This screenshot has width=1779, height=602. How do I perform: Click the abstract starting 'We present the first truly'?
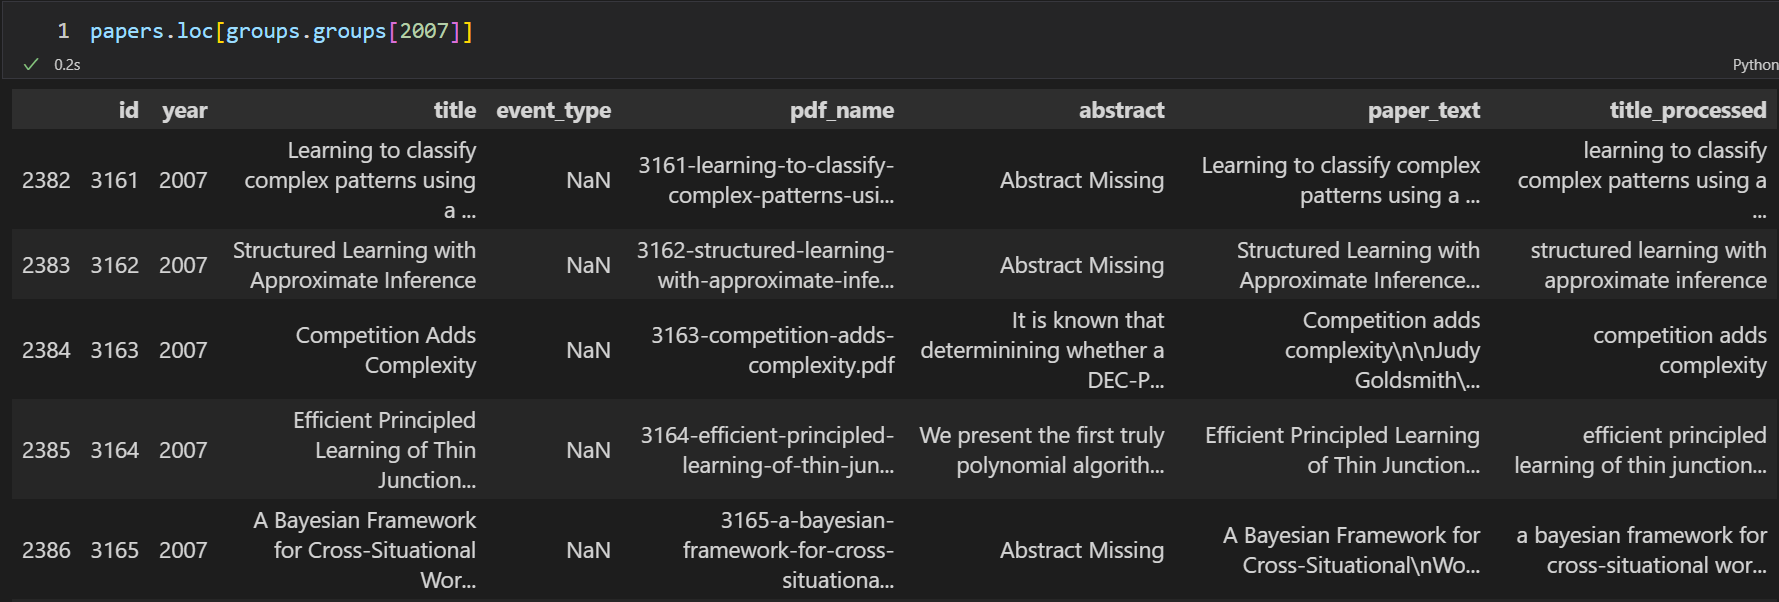pos(1041,450)
